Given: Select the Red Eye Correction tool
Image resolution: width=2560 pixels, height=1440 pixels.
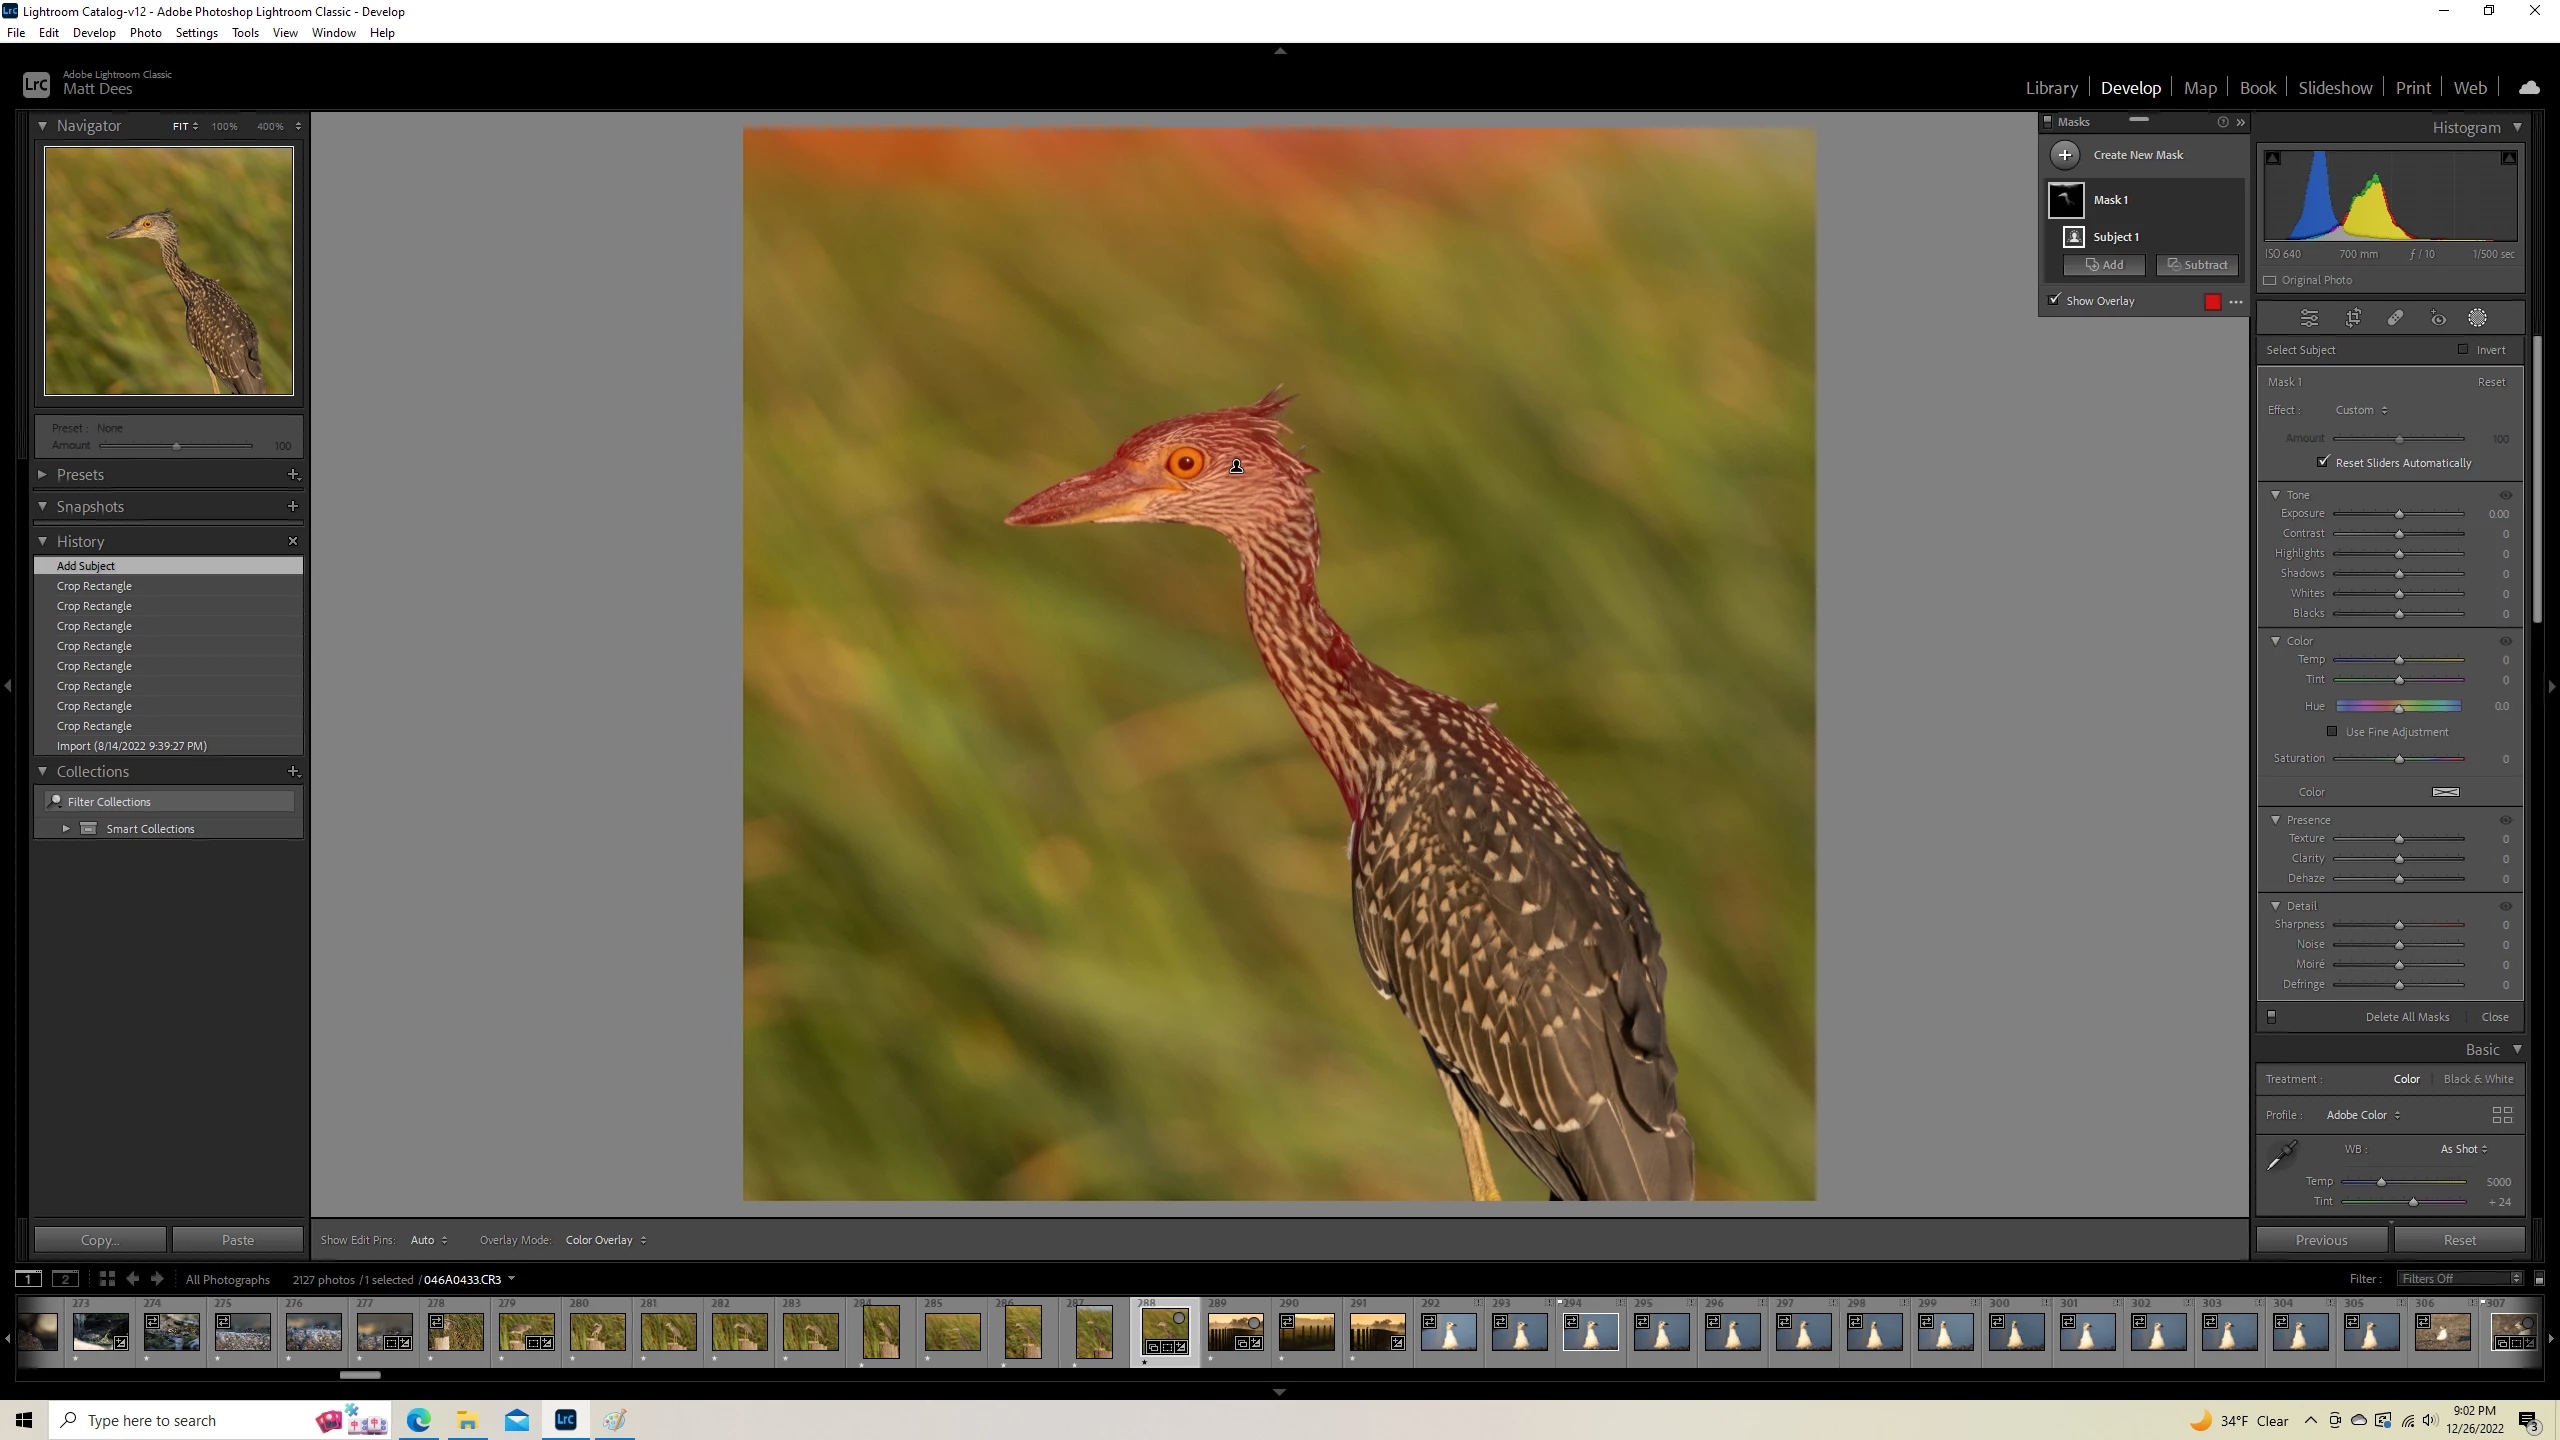Looking at the screenshot, I should pos(2438,318).
